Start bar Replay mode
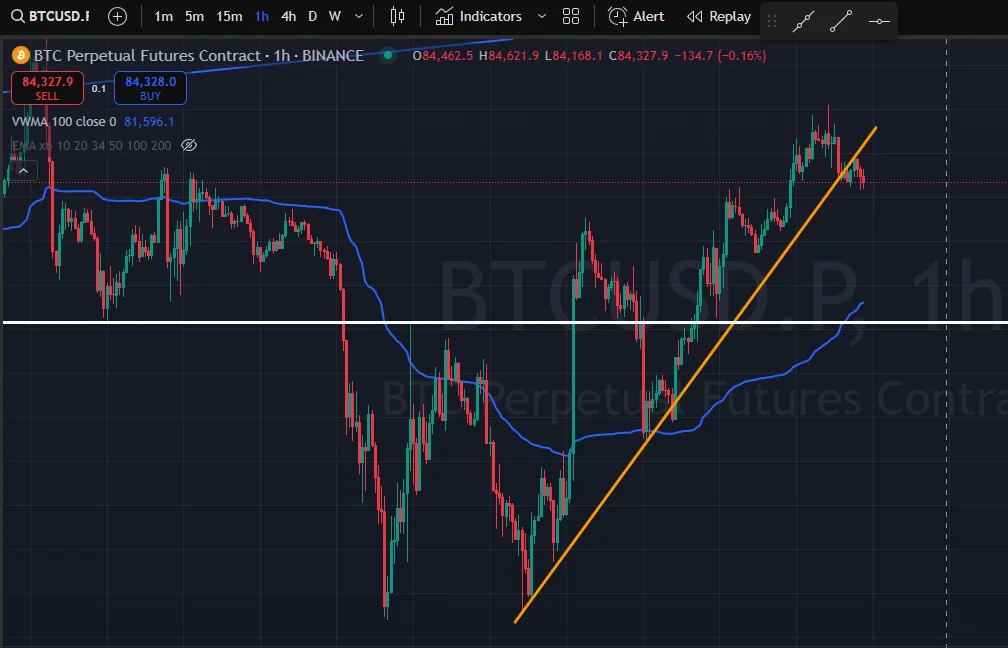The width and height of the screenshot is (1008, 648). pyautogui.click(x=719, y=16)
